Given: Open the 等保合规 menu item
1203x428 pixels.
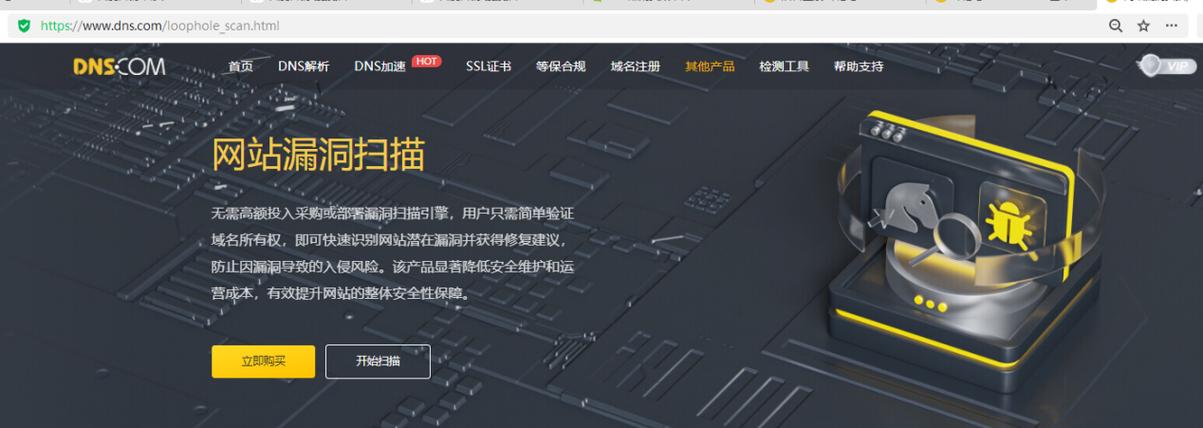Looking at the screenshot, I should point(560,67).
